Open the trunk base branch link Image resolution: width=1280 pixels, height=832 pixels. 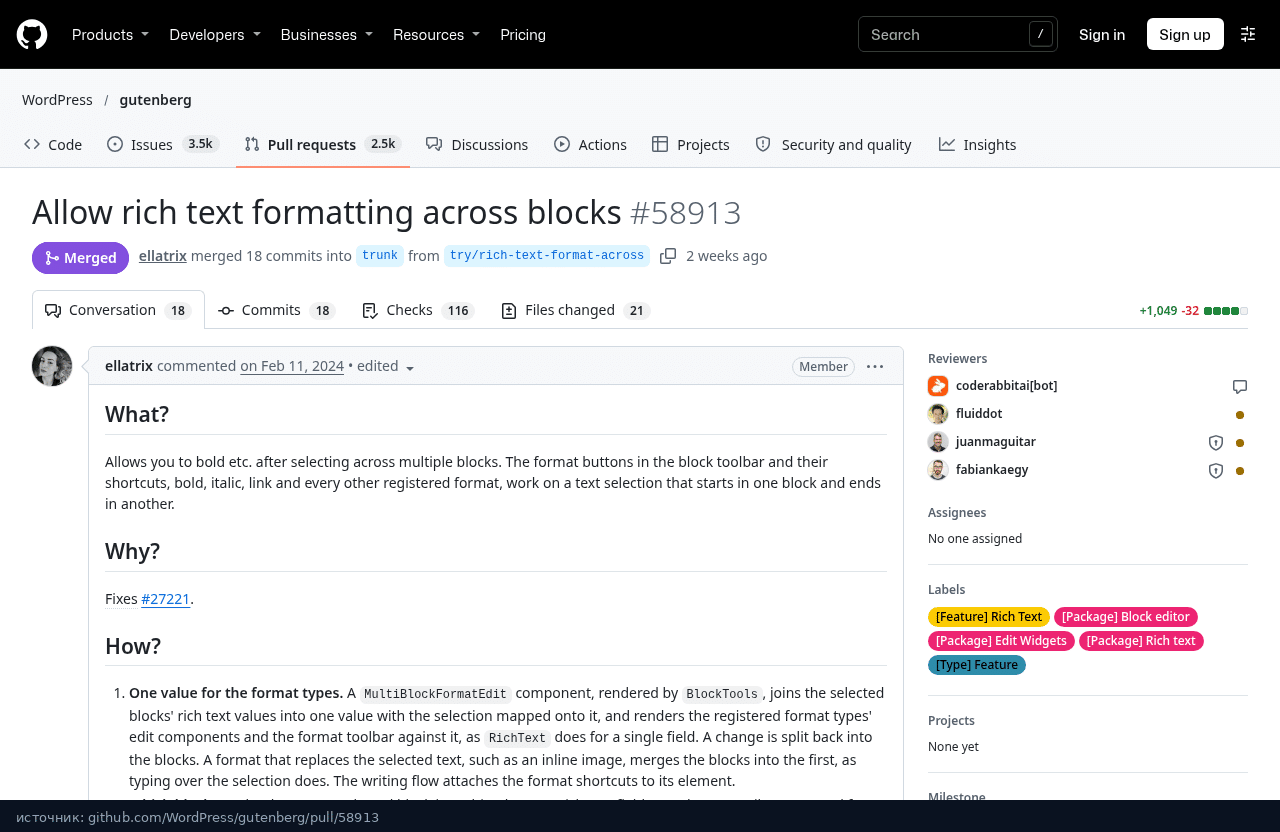click(380, 256)
